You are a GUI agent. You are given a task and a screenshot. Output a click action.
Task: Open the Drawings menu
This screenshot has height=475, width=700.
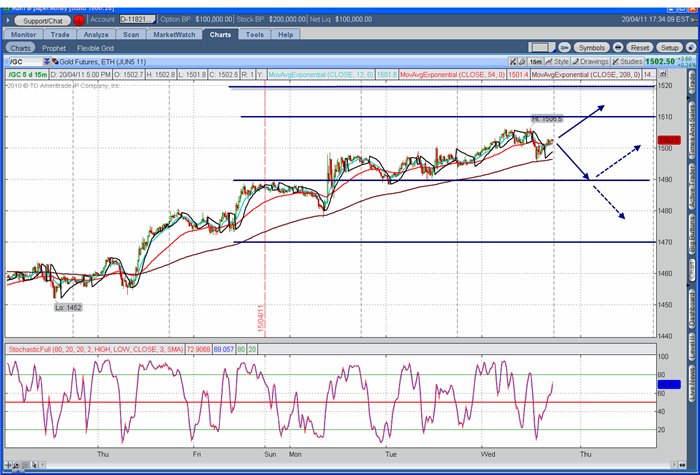tap(590, 62)
